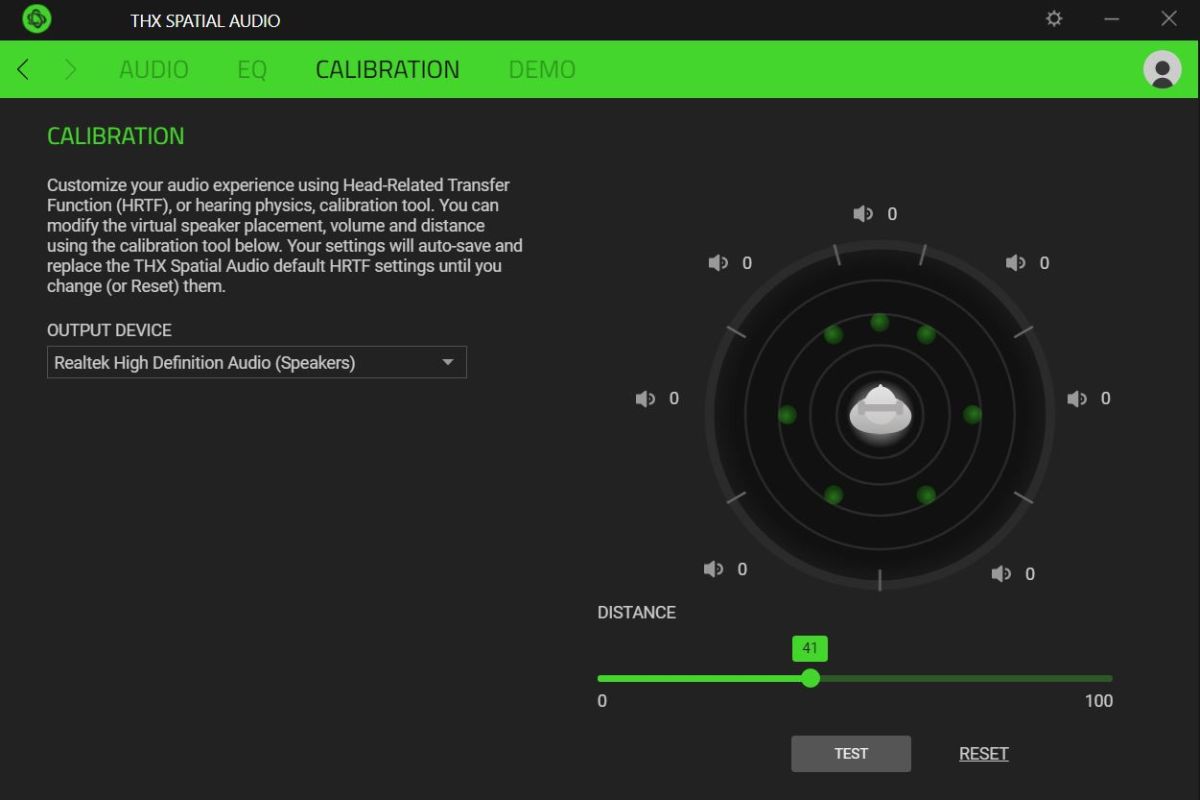This screenshot has width=1200, height=800.
Task: Click the upper-right speaker volume icon
Action: click(1015, 263)
